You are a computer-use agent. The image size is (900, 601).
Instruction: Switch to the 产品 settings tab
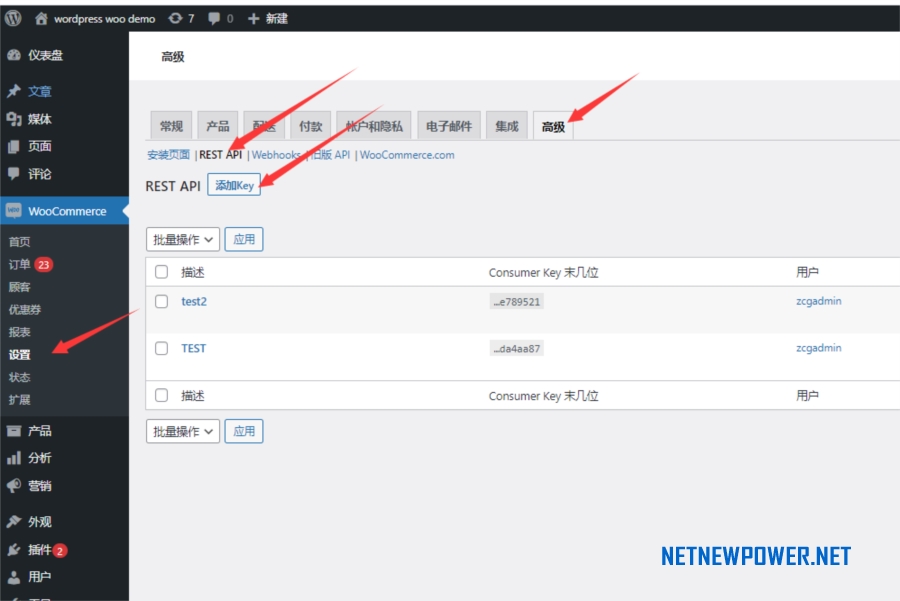[218, 126]
